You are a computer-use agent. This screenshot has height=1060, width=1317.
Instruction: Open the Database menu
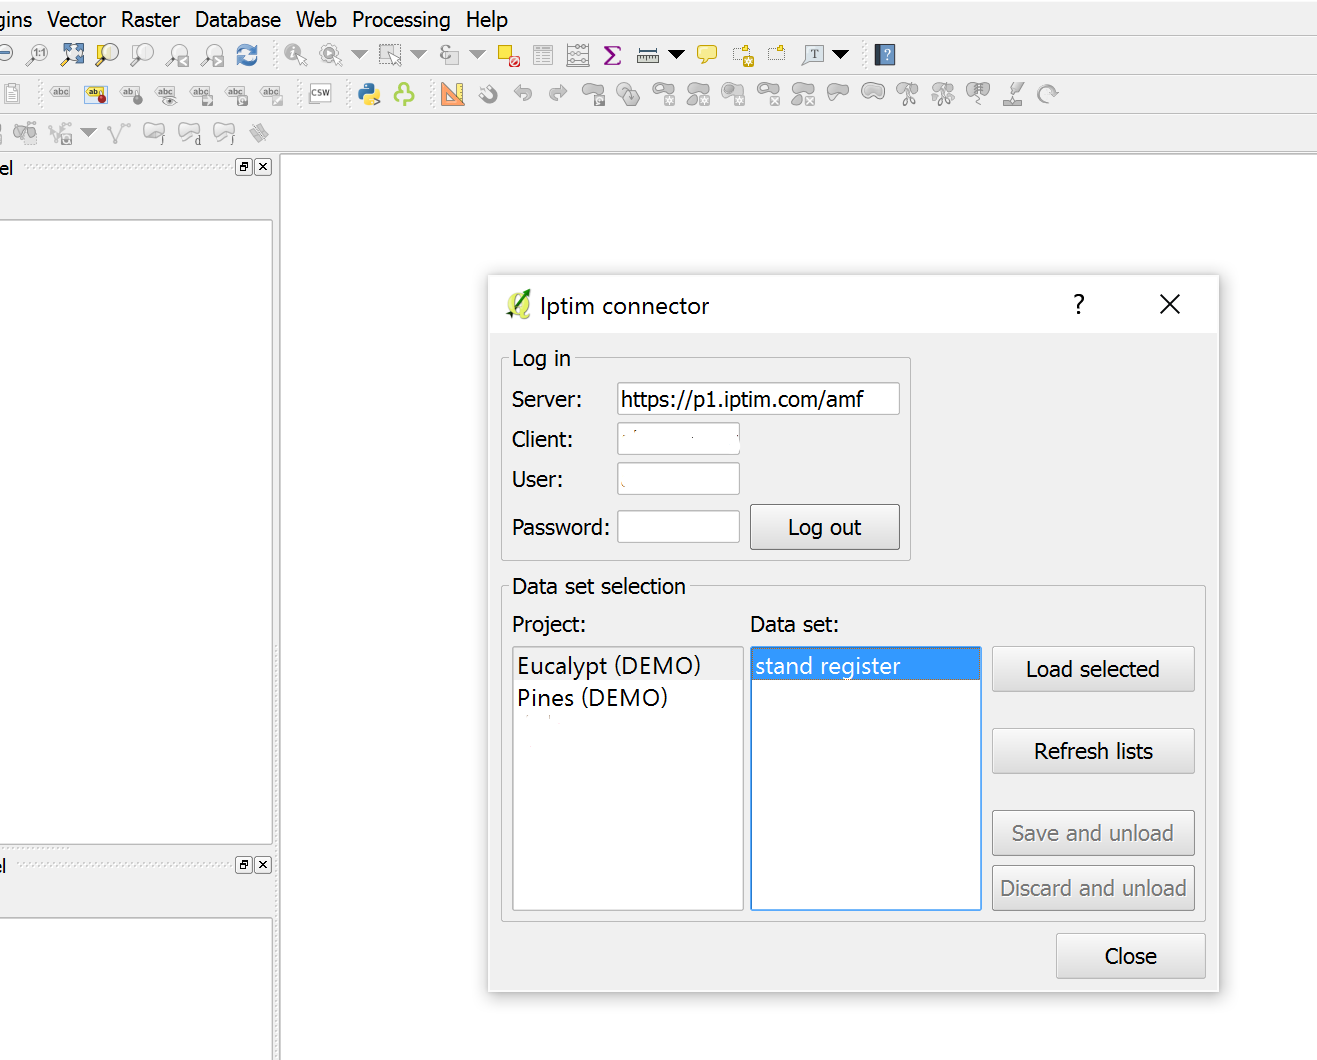click(x=237, y=19)
